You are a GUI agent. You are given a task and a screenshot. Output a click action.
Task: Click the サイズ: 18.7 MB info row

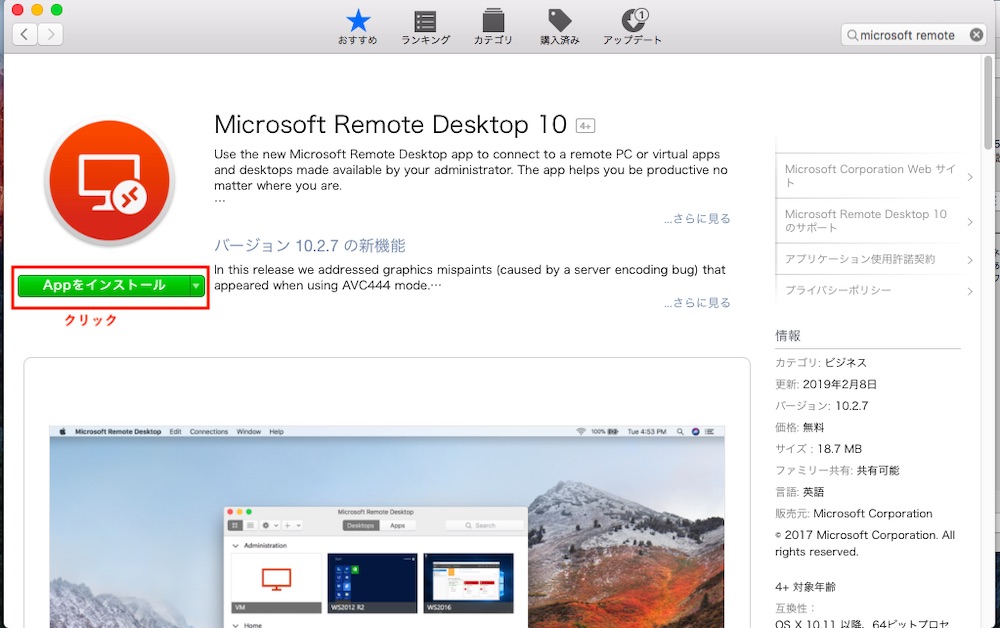tap(818, 449)
